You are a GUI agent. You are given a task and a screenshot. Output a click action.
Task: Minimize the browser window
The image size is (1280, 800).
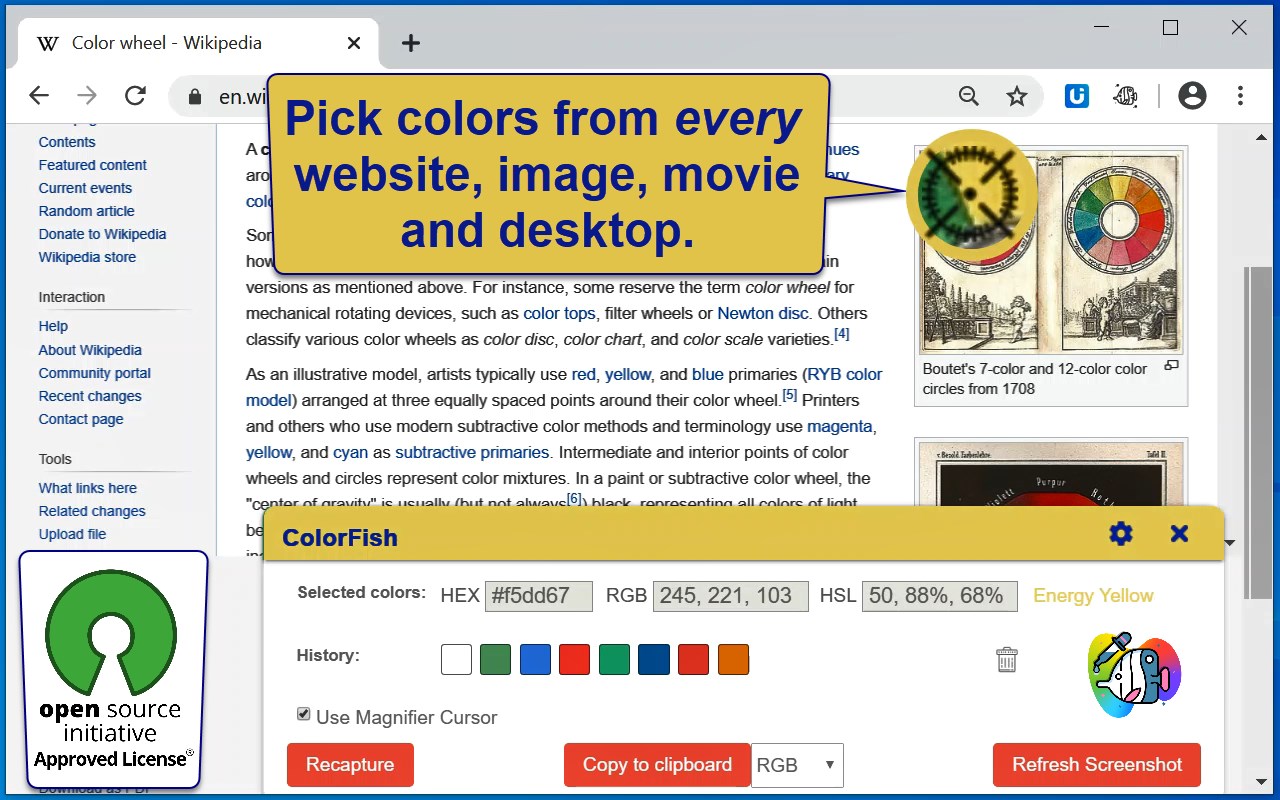[x=1102, y=28]
